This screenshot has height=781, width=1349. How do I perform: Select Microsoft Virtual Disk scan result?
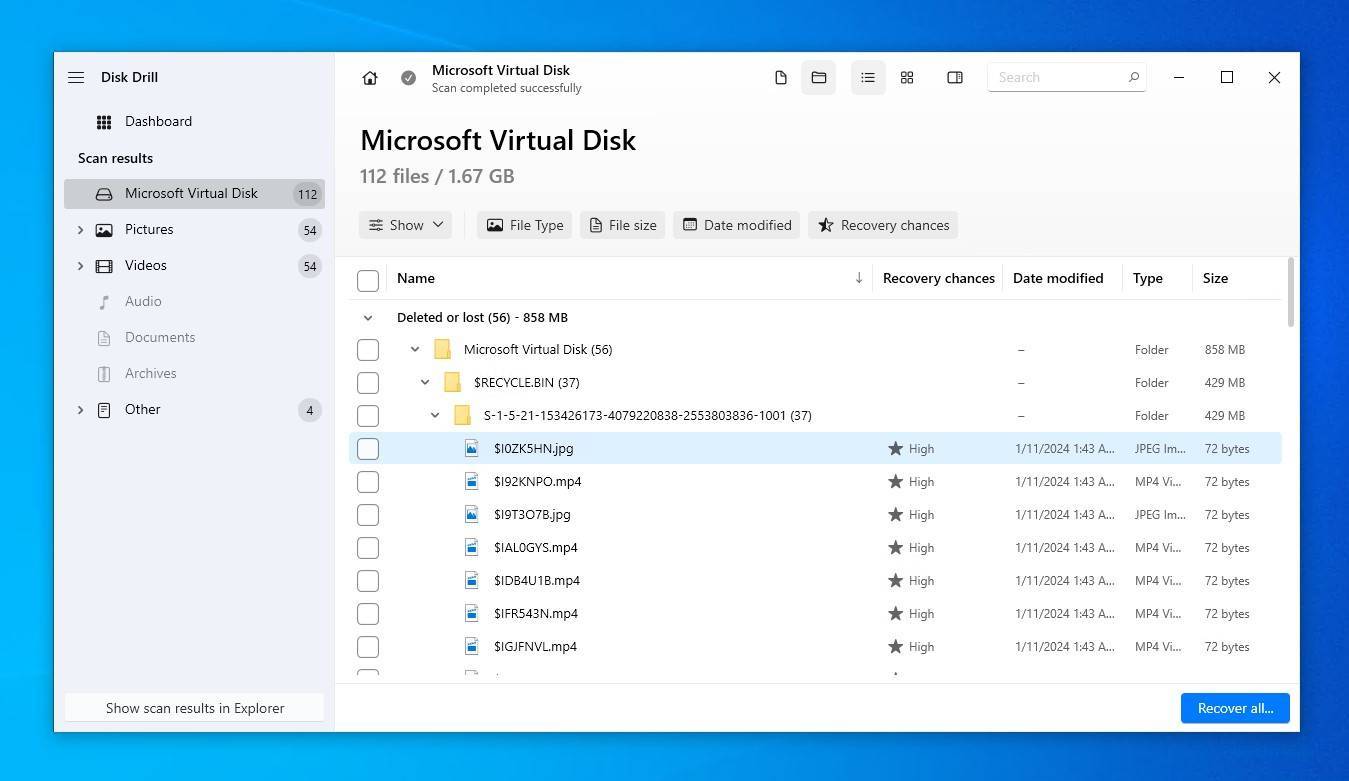[194, 194]
